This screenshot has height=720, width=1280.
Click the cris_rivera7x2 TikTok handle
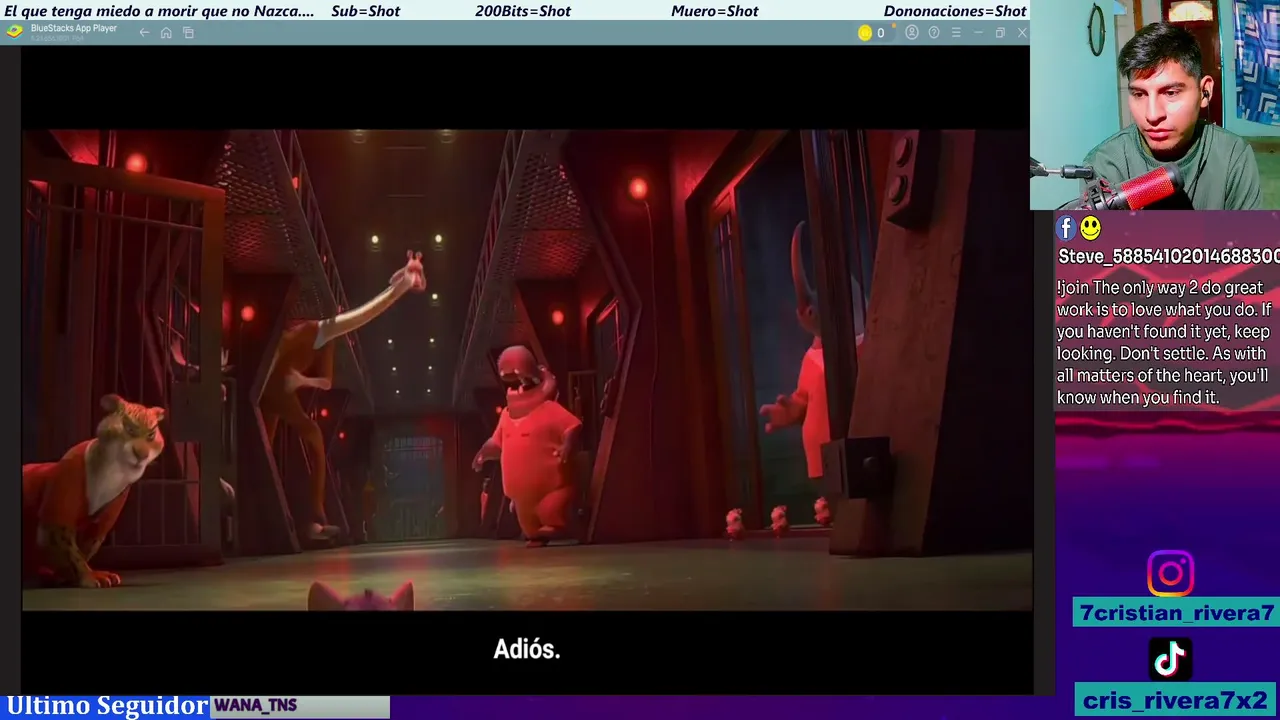1176,701
